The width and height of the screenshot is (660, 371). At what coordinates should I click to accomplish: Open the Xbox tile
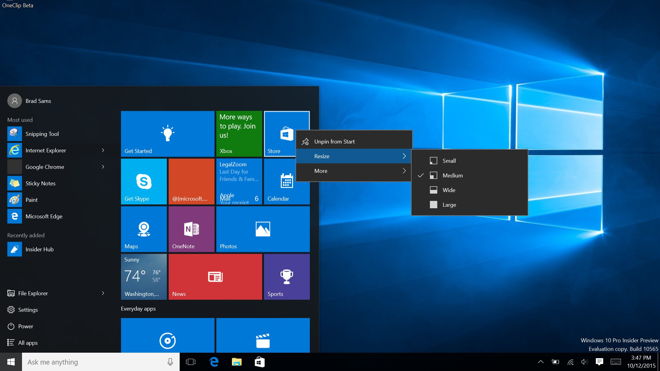click(x=239, y=133)
